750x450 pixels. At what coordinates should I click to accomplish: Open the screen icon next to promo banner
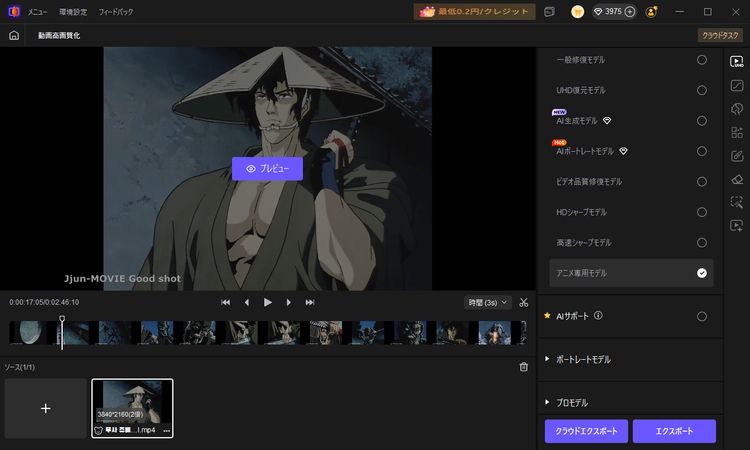coord(550,11)
